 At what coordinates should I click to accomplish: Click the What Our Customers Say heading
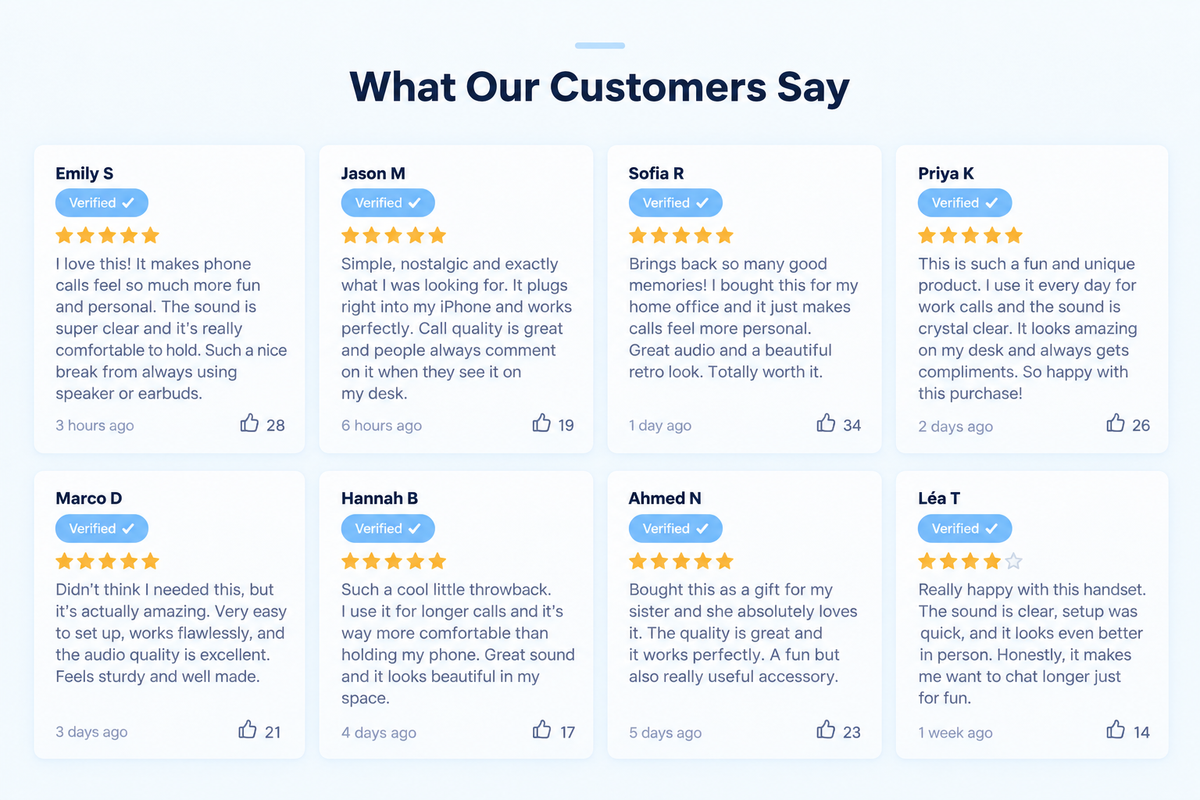600,87
